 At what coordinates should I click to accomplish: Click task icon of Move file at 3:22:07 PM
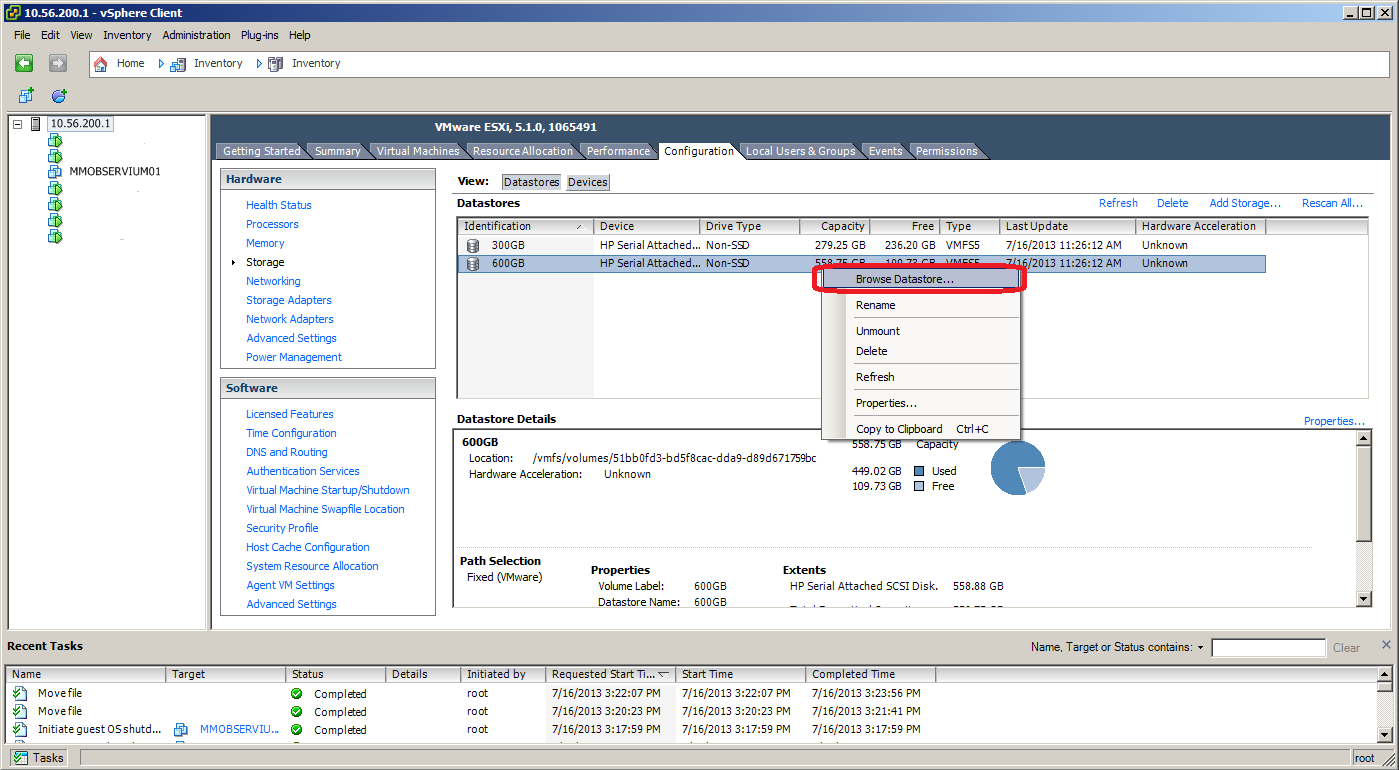click(x=19, y=693)
